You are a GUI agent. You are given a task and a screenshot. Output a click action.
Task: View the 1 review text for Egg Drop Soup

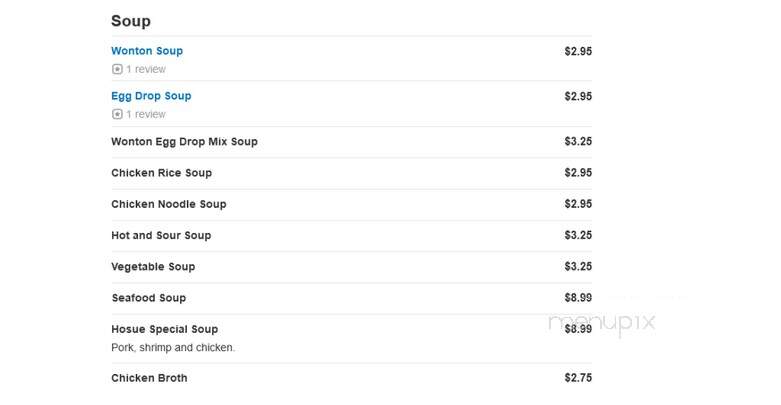(146, 115)
